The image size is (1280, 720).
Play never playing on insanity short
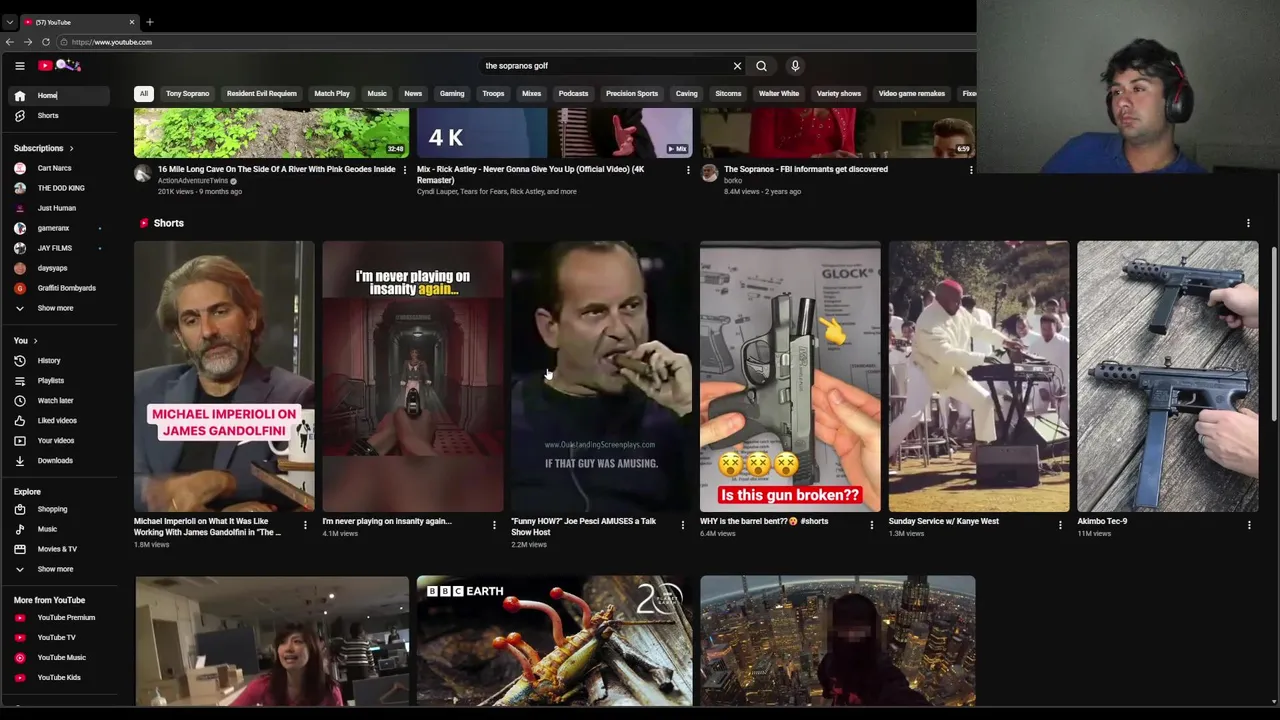click(x=413, y=376)
